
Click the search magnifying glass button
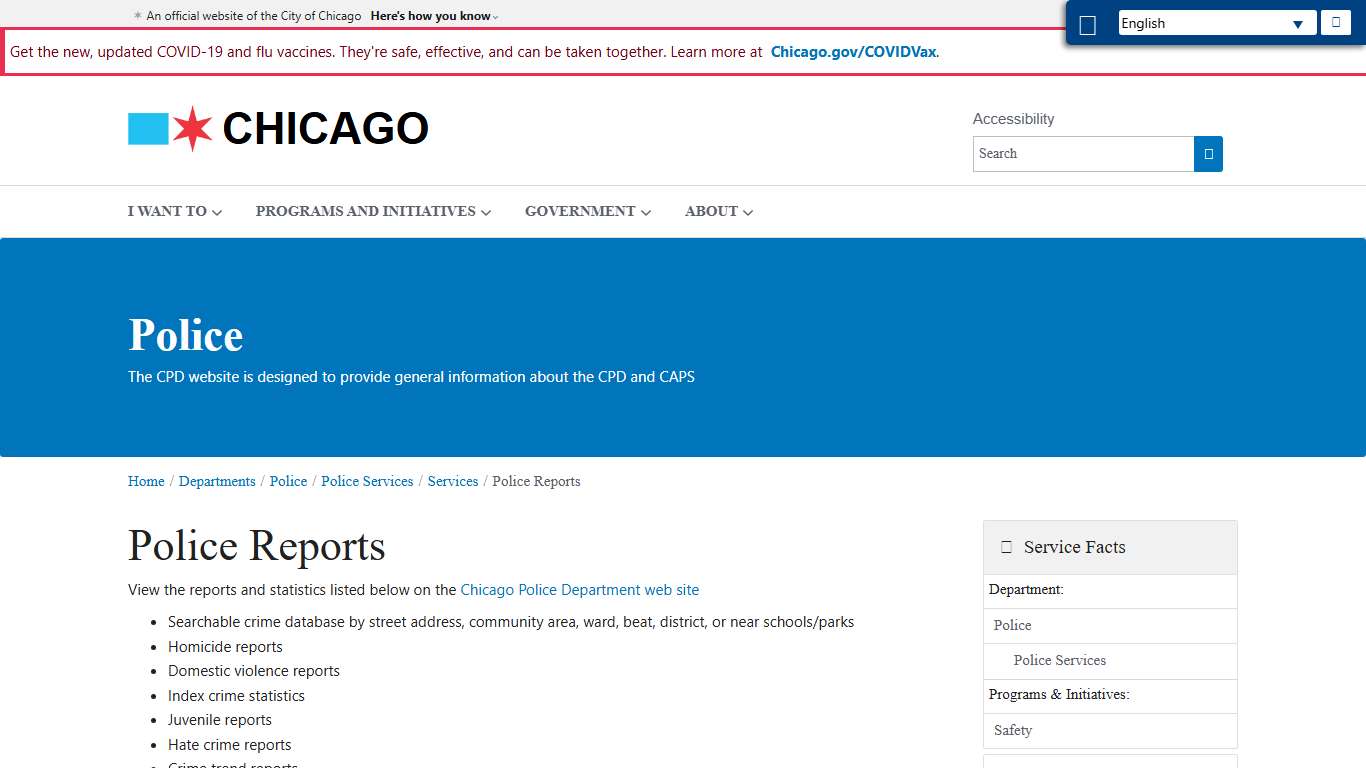coord(1208,154)
